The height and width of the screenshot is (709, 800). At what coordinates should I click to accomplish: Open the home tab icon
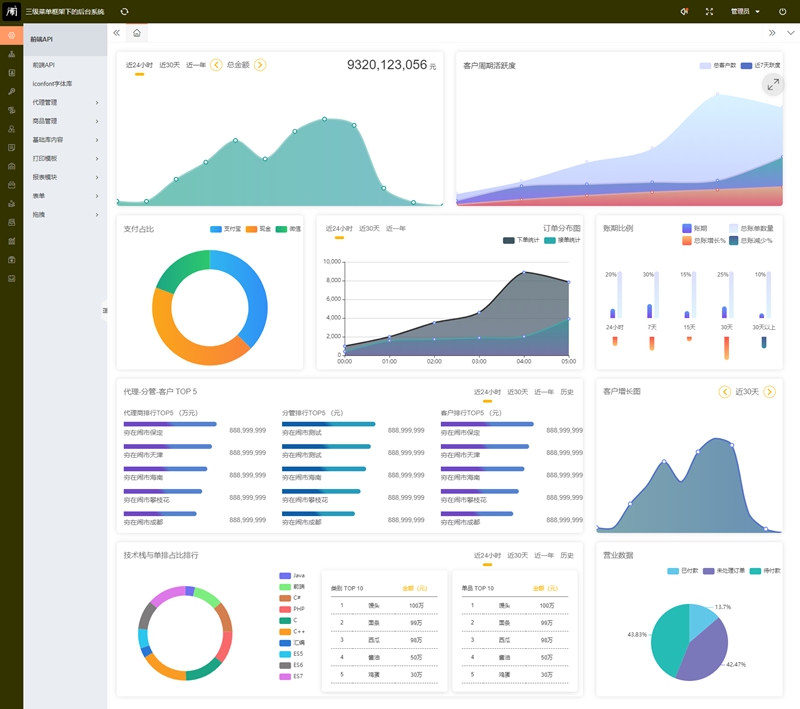(137, 33)
